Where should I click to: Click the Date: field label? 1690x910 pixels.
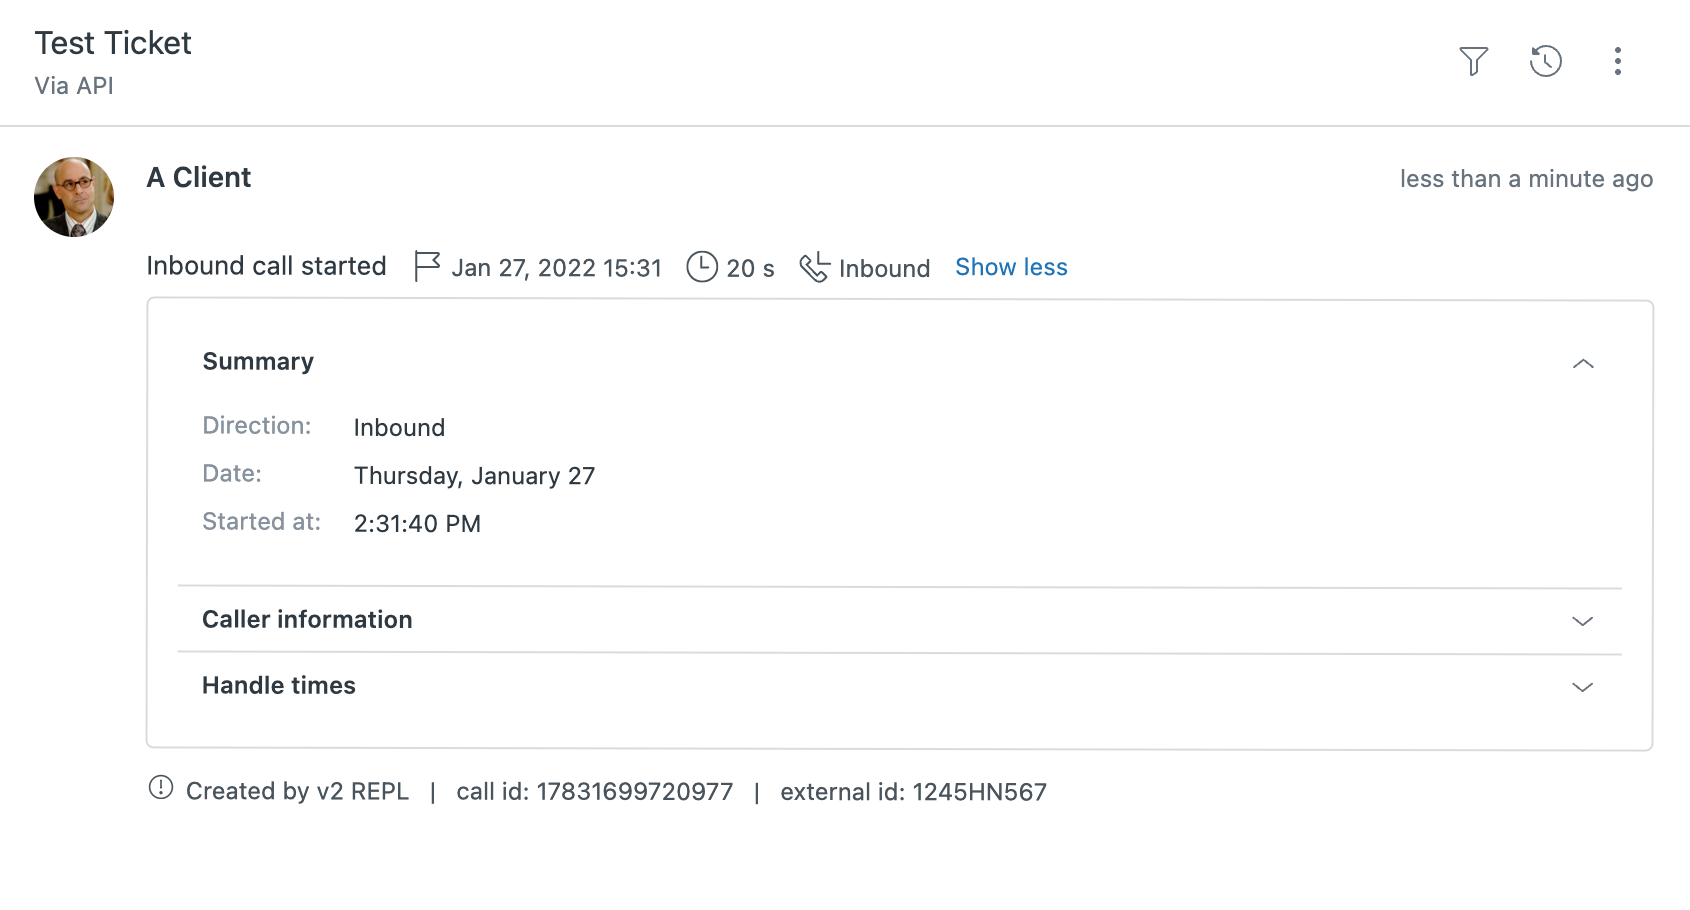coord(232,474)
